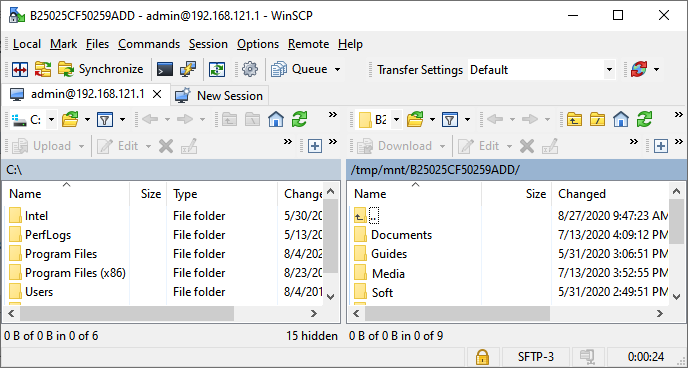The height and width of the screenshot is (368, 688).
Task: Open session in PuTTY icon
Action: pyautogui.click(x=188, y=69)
